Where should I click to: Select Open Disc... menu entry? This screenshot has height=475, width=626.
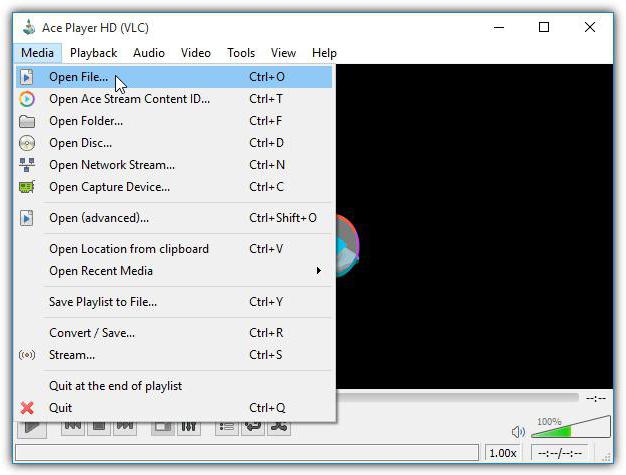point(174,142)
